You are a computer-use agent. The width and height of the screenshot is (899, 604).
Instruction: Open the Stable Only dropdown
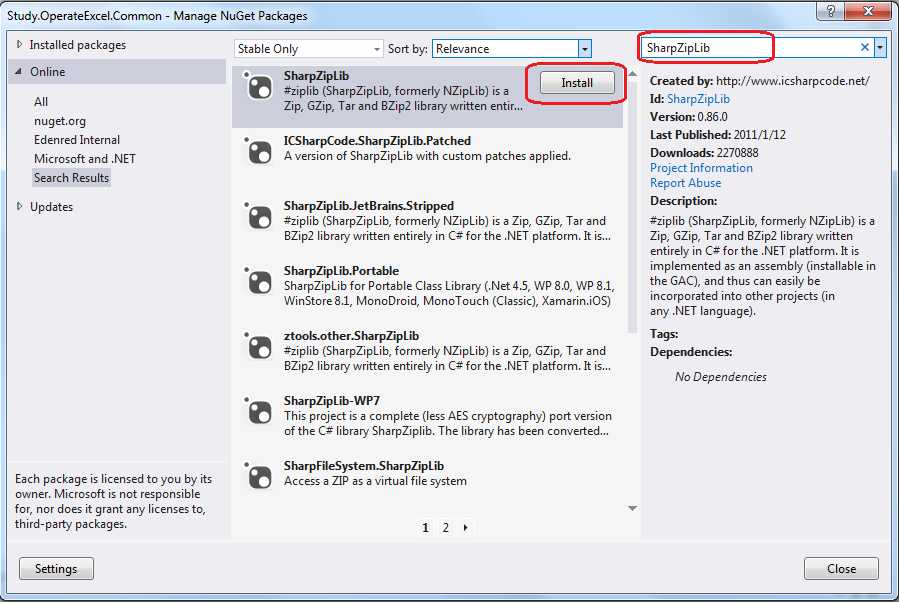[x=308, y=49]
